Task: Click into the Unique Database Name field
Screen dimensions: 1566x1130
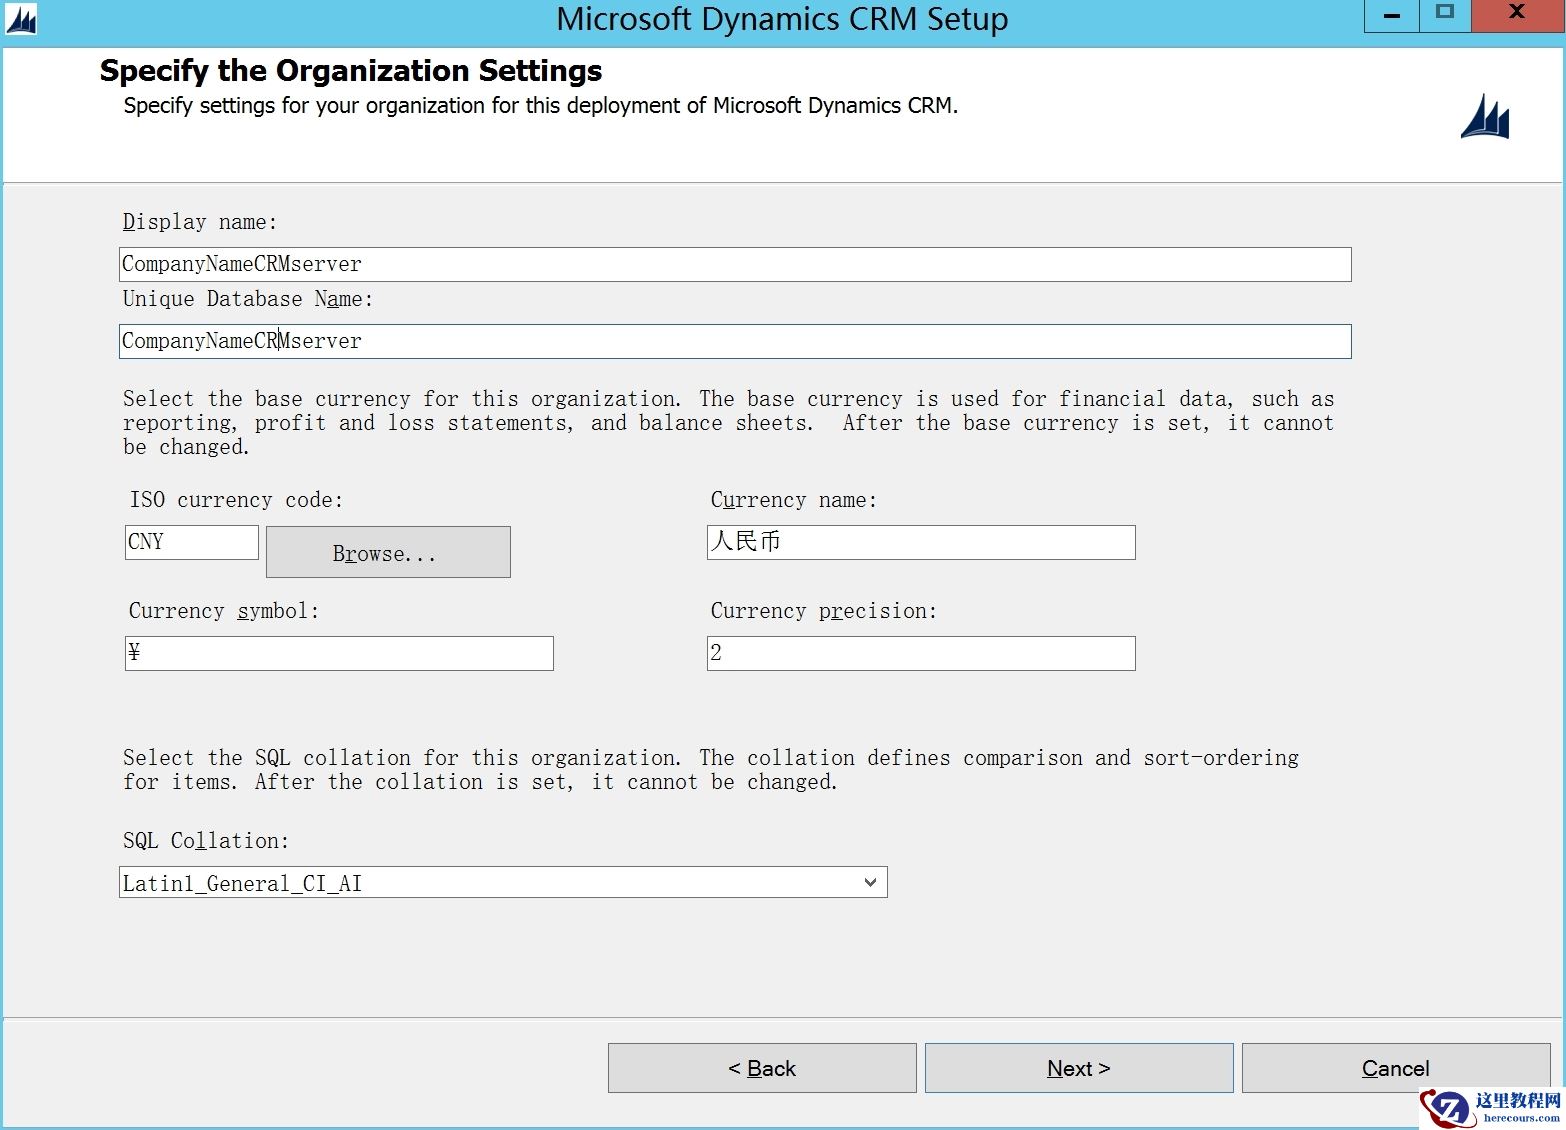Action: point(735,342)
